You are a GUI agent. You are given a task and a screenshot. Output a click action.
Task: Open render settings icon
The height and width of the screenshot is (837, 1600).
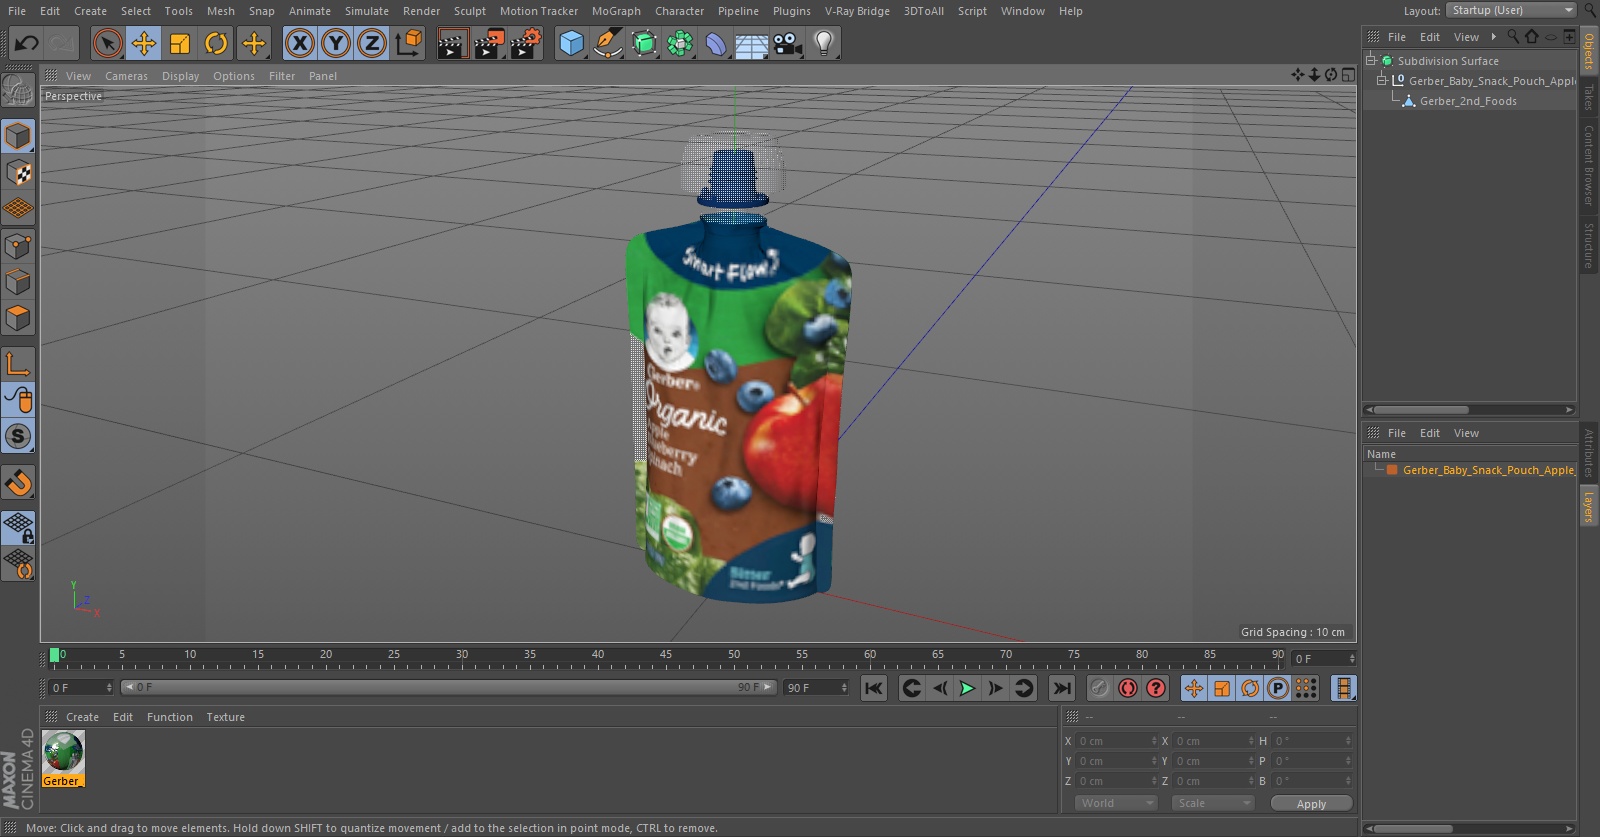[526, 43]
